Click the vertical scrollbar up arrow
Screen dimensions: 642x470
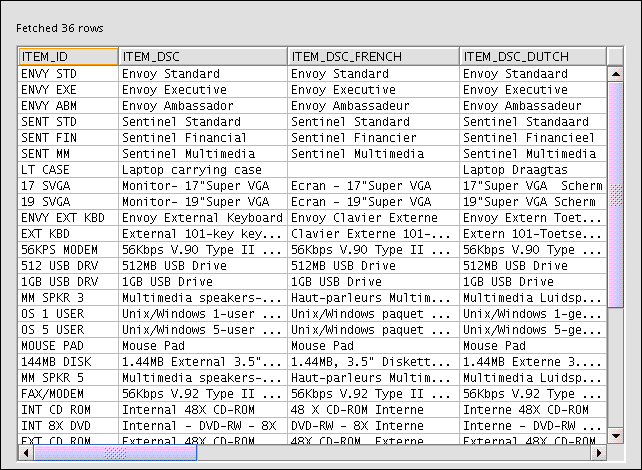615,73
